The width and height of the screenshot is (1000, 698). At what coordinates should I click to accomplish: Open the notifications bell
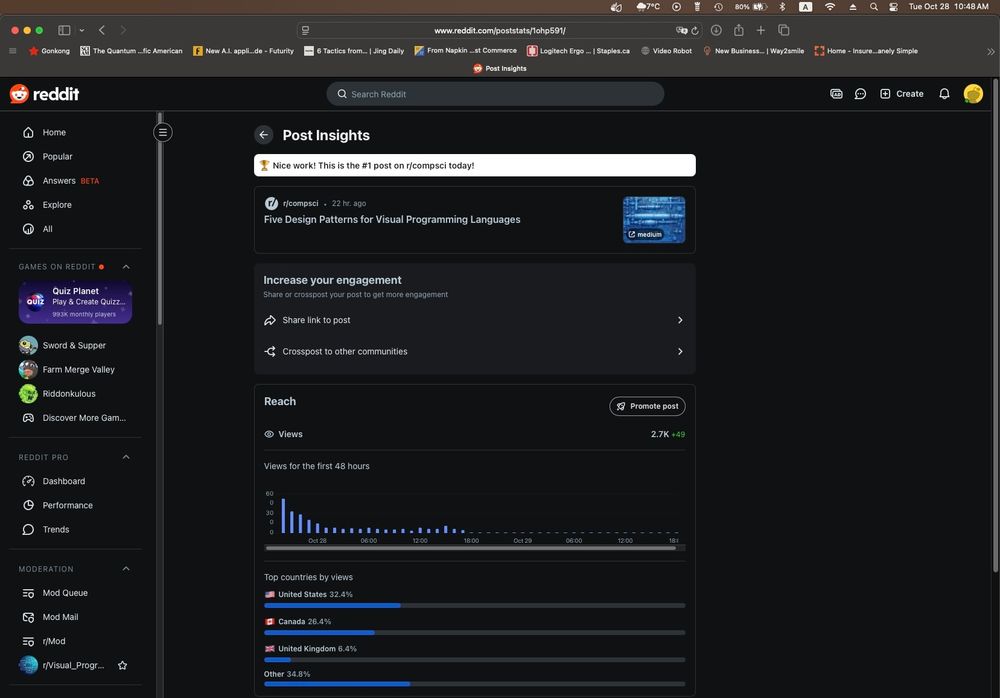(944, 94)
